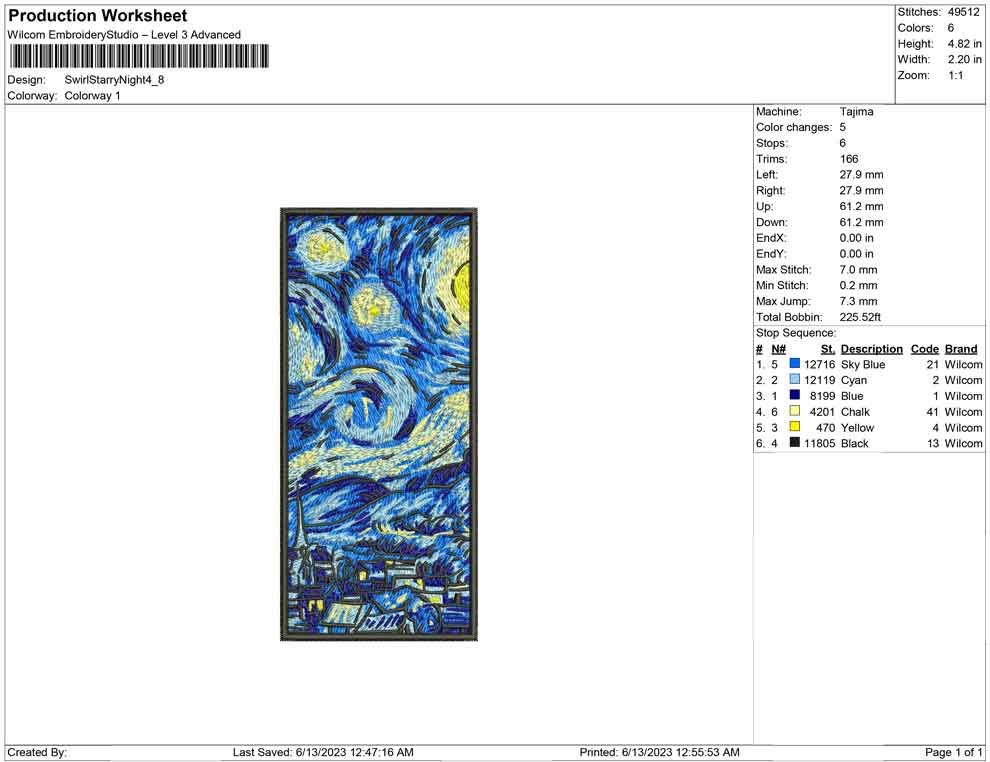Click the barcode under the header

pos(138,56)
